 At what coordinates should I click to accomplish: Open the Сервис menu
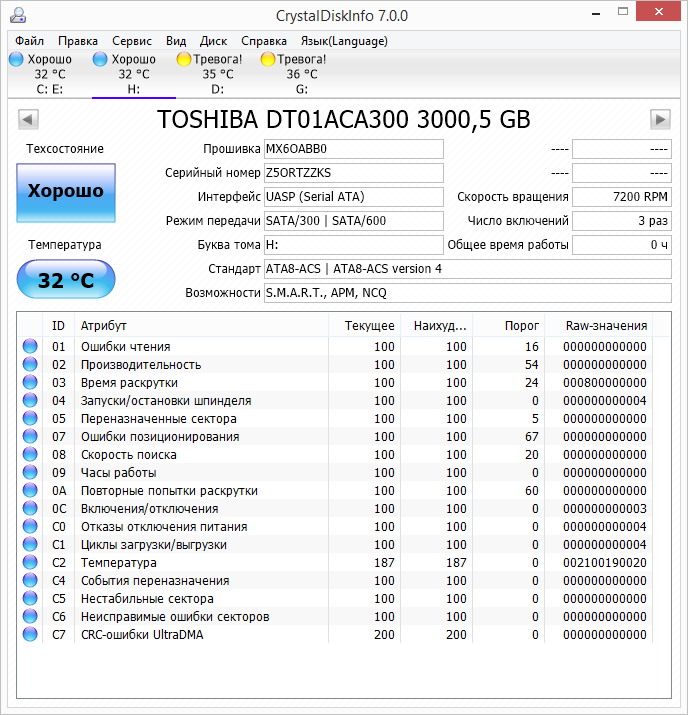point(132,41)
